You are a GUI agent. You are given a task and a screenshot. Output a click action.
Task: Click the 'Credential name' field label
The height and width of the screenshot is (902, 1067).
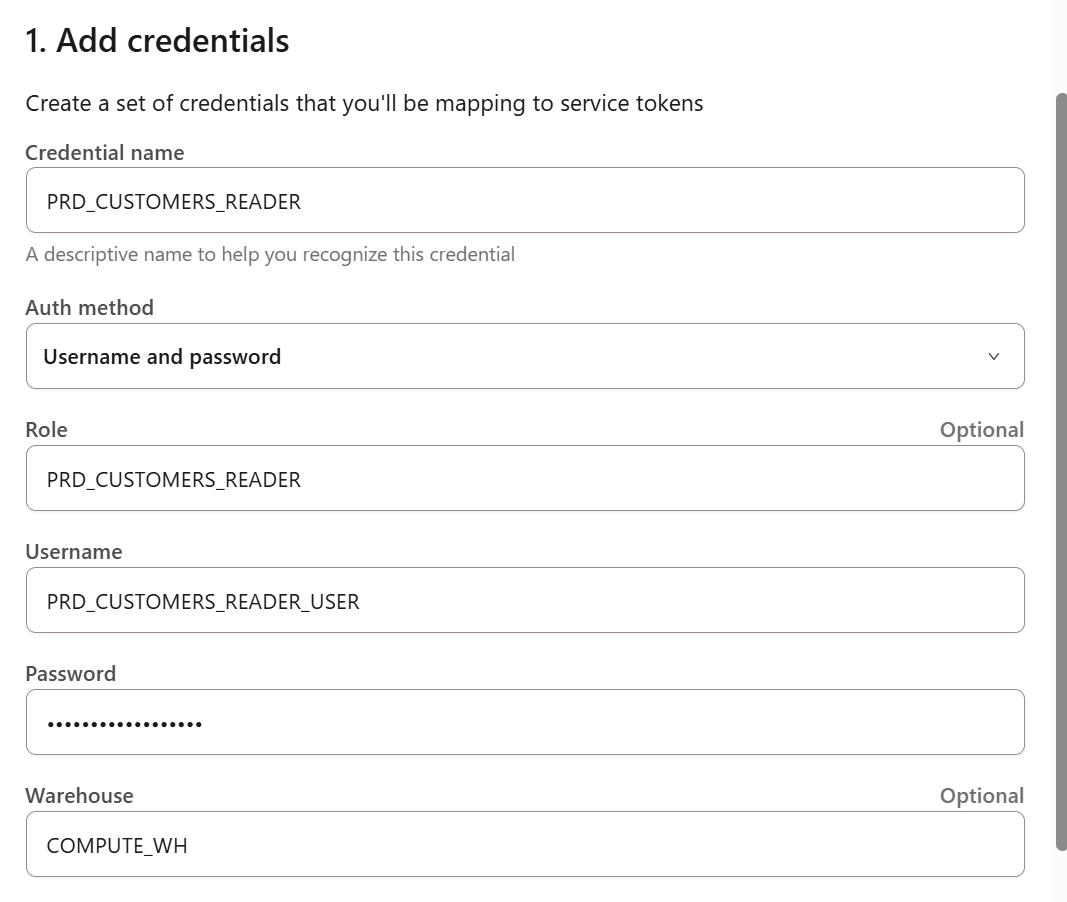coord(105,153)
